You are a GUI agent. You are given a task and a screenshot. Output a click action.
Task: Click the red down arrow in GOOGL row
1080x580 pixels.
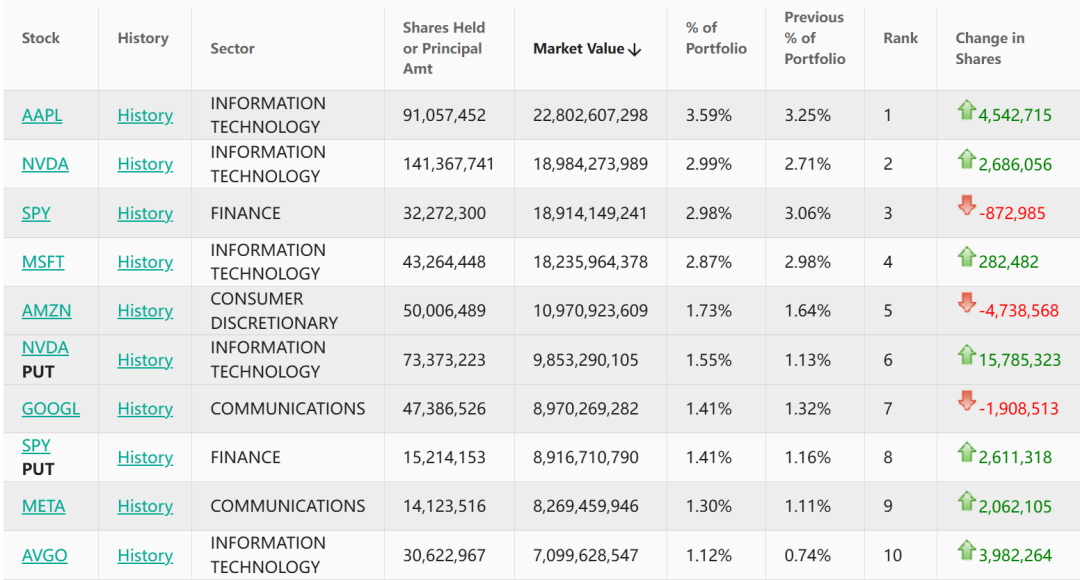tap(966, 401)
